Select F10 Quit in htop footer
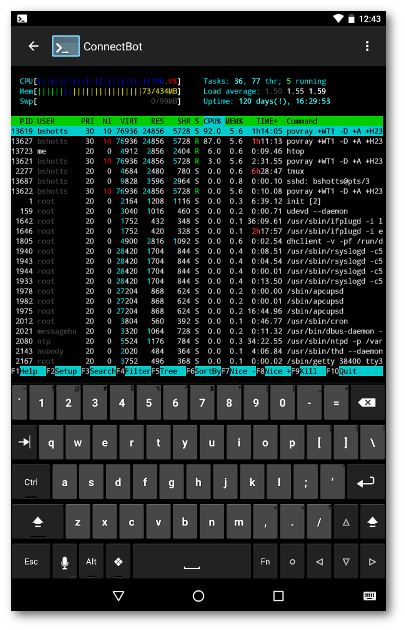The height and width of the screenshot is (630, 405). click(x=354, y=371)
